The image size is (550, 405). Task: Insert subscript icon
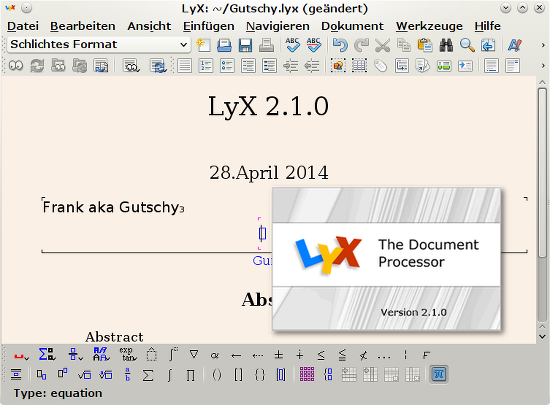pos(41,374)
